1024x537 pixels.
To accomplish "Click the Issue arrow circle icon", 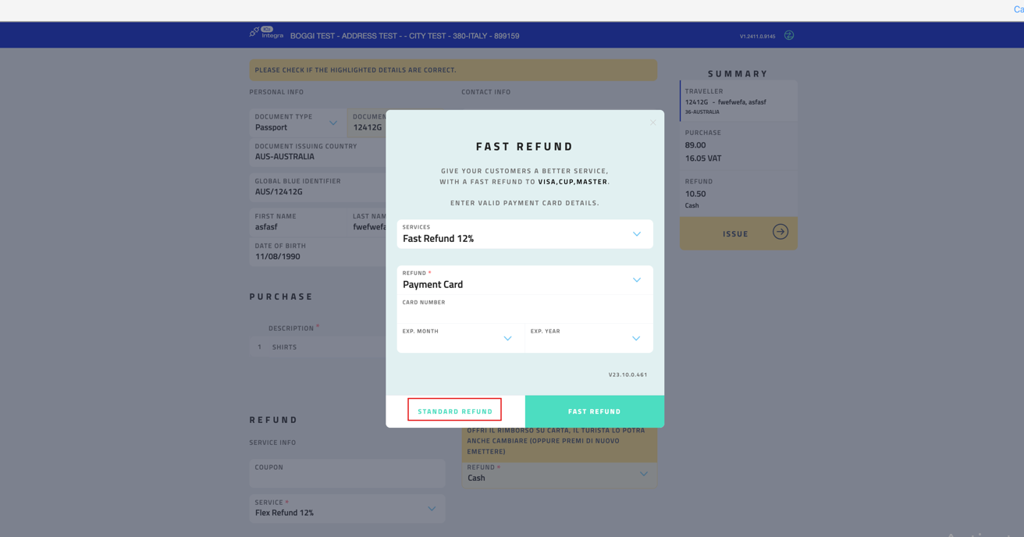I will tap(780, 232).
